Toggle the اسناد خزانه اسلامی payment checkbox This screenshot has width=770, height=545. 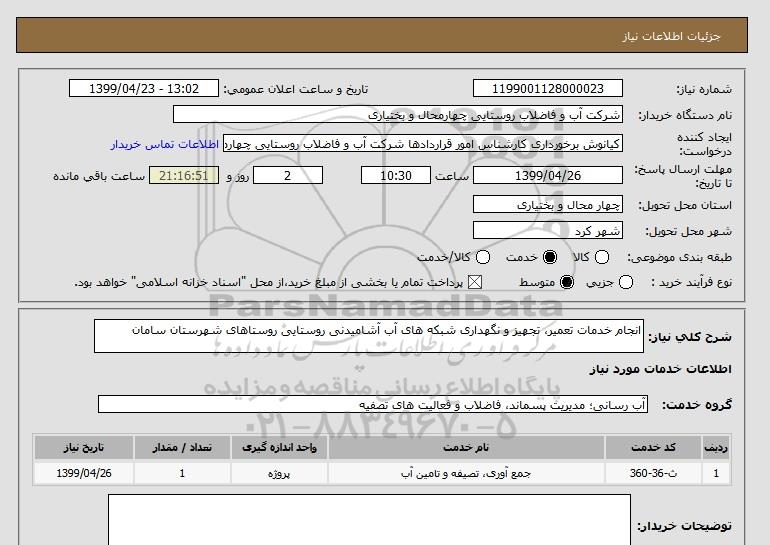click(474, 282)
